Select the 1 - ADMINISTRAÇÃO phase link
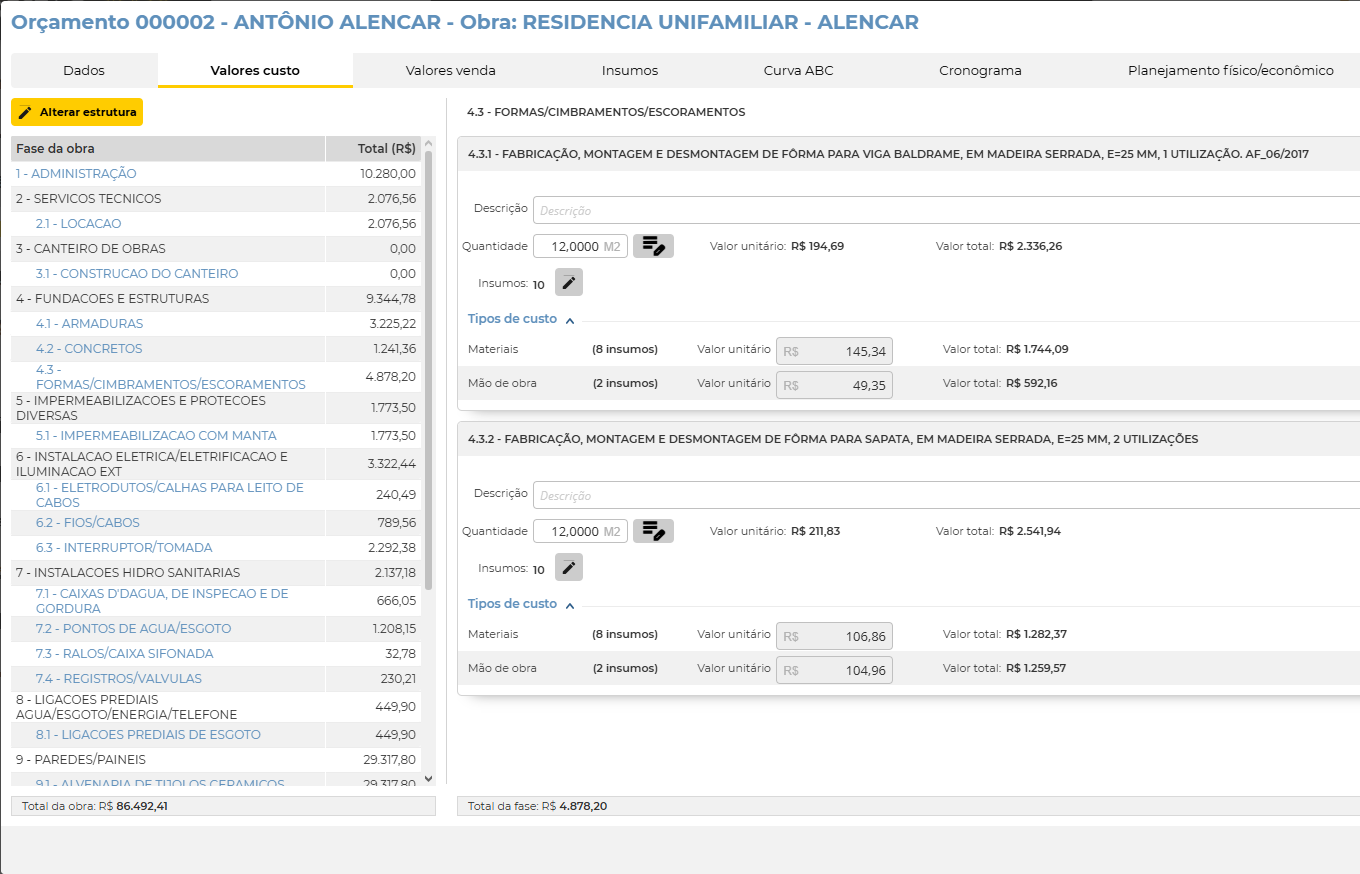The height and width of the screenshot is (874, 1360). pyautogui.click(x=76, y=174)
